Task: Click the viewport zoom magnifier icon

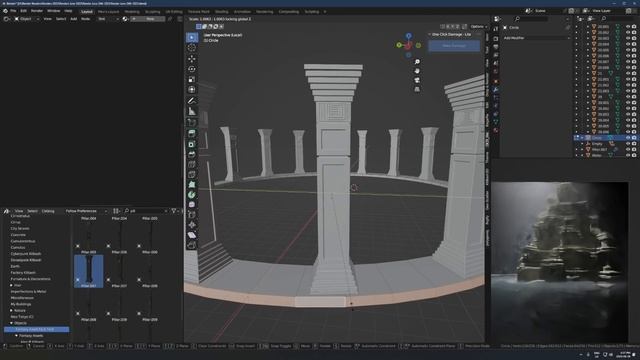Action: click(417, 62)
